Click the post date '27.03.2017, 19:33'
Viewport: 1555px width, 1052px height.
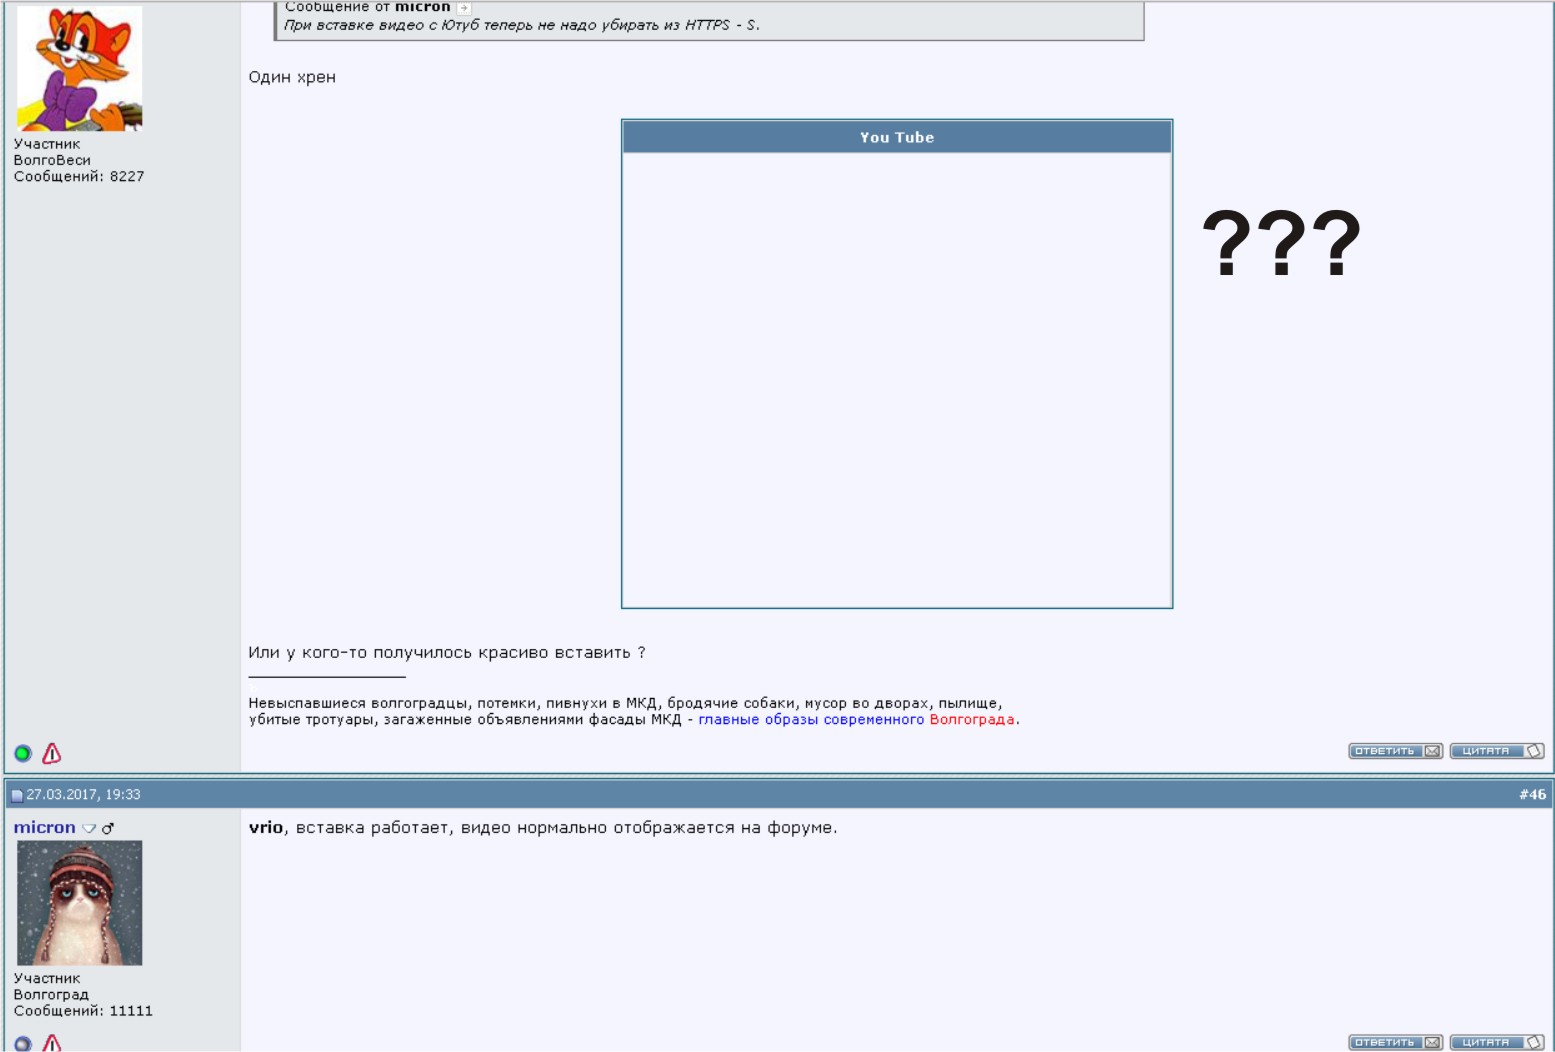pyautogui.click(x=83, y=795)
